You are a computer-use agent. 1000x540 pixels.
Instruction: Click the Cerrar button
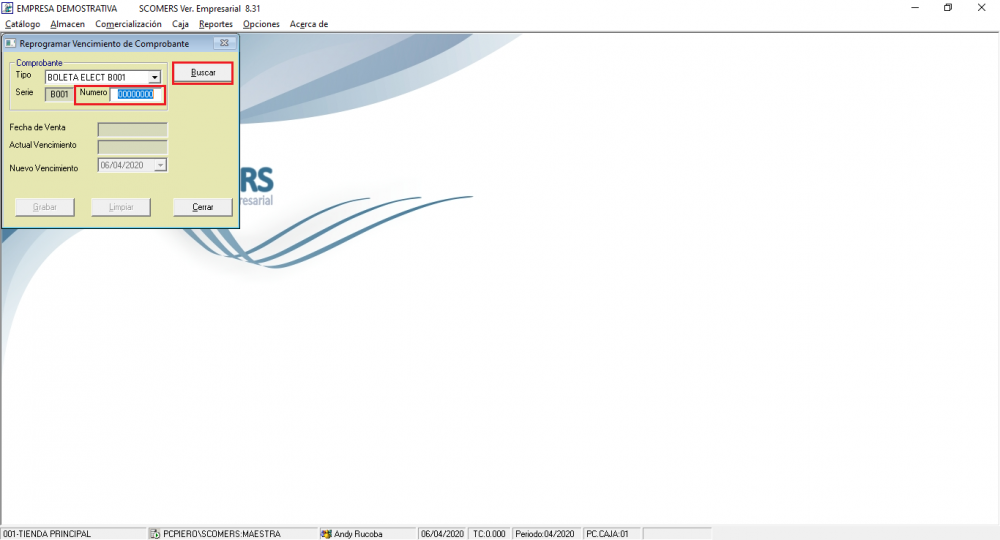203,207
